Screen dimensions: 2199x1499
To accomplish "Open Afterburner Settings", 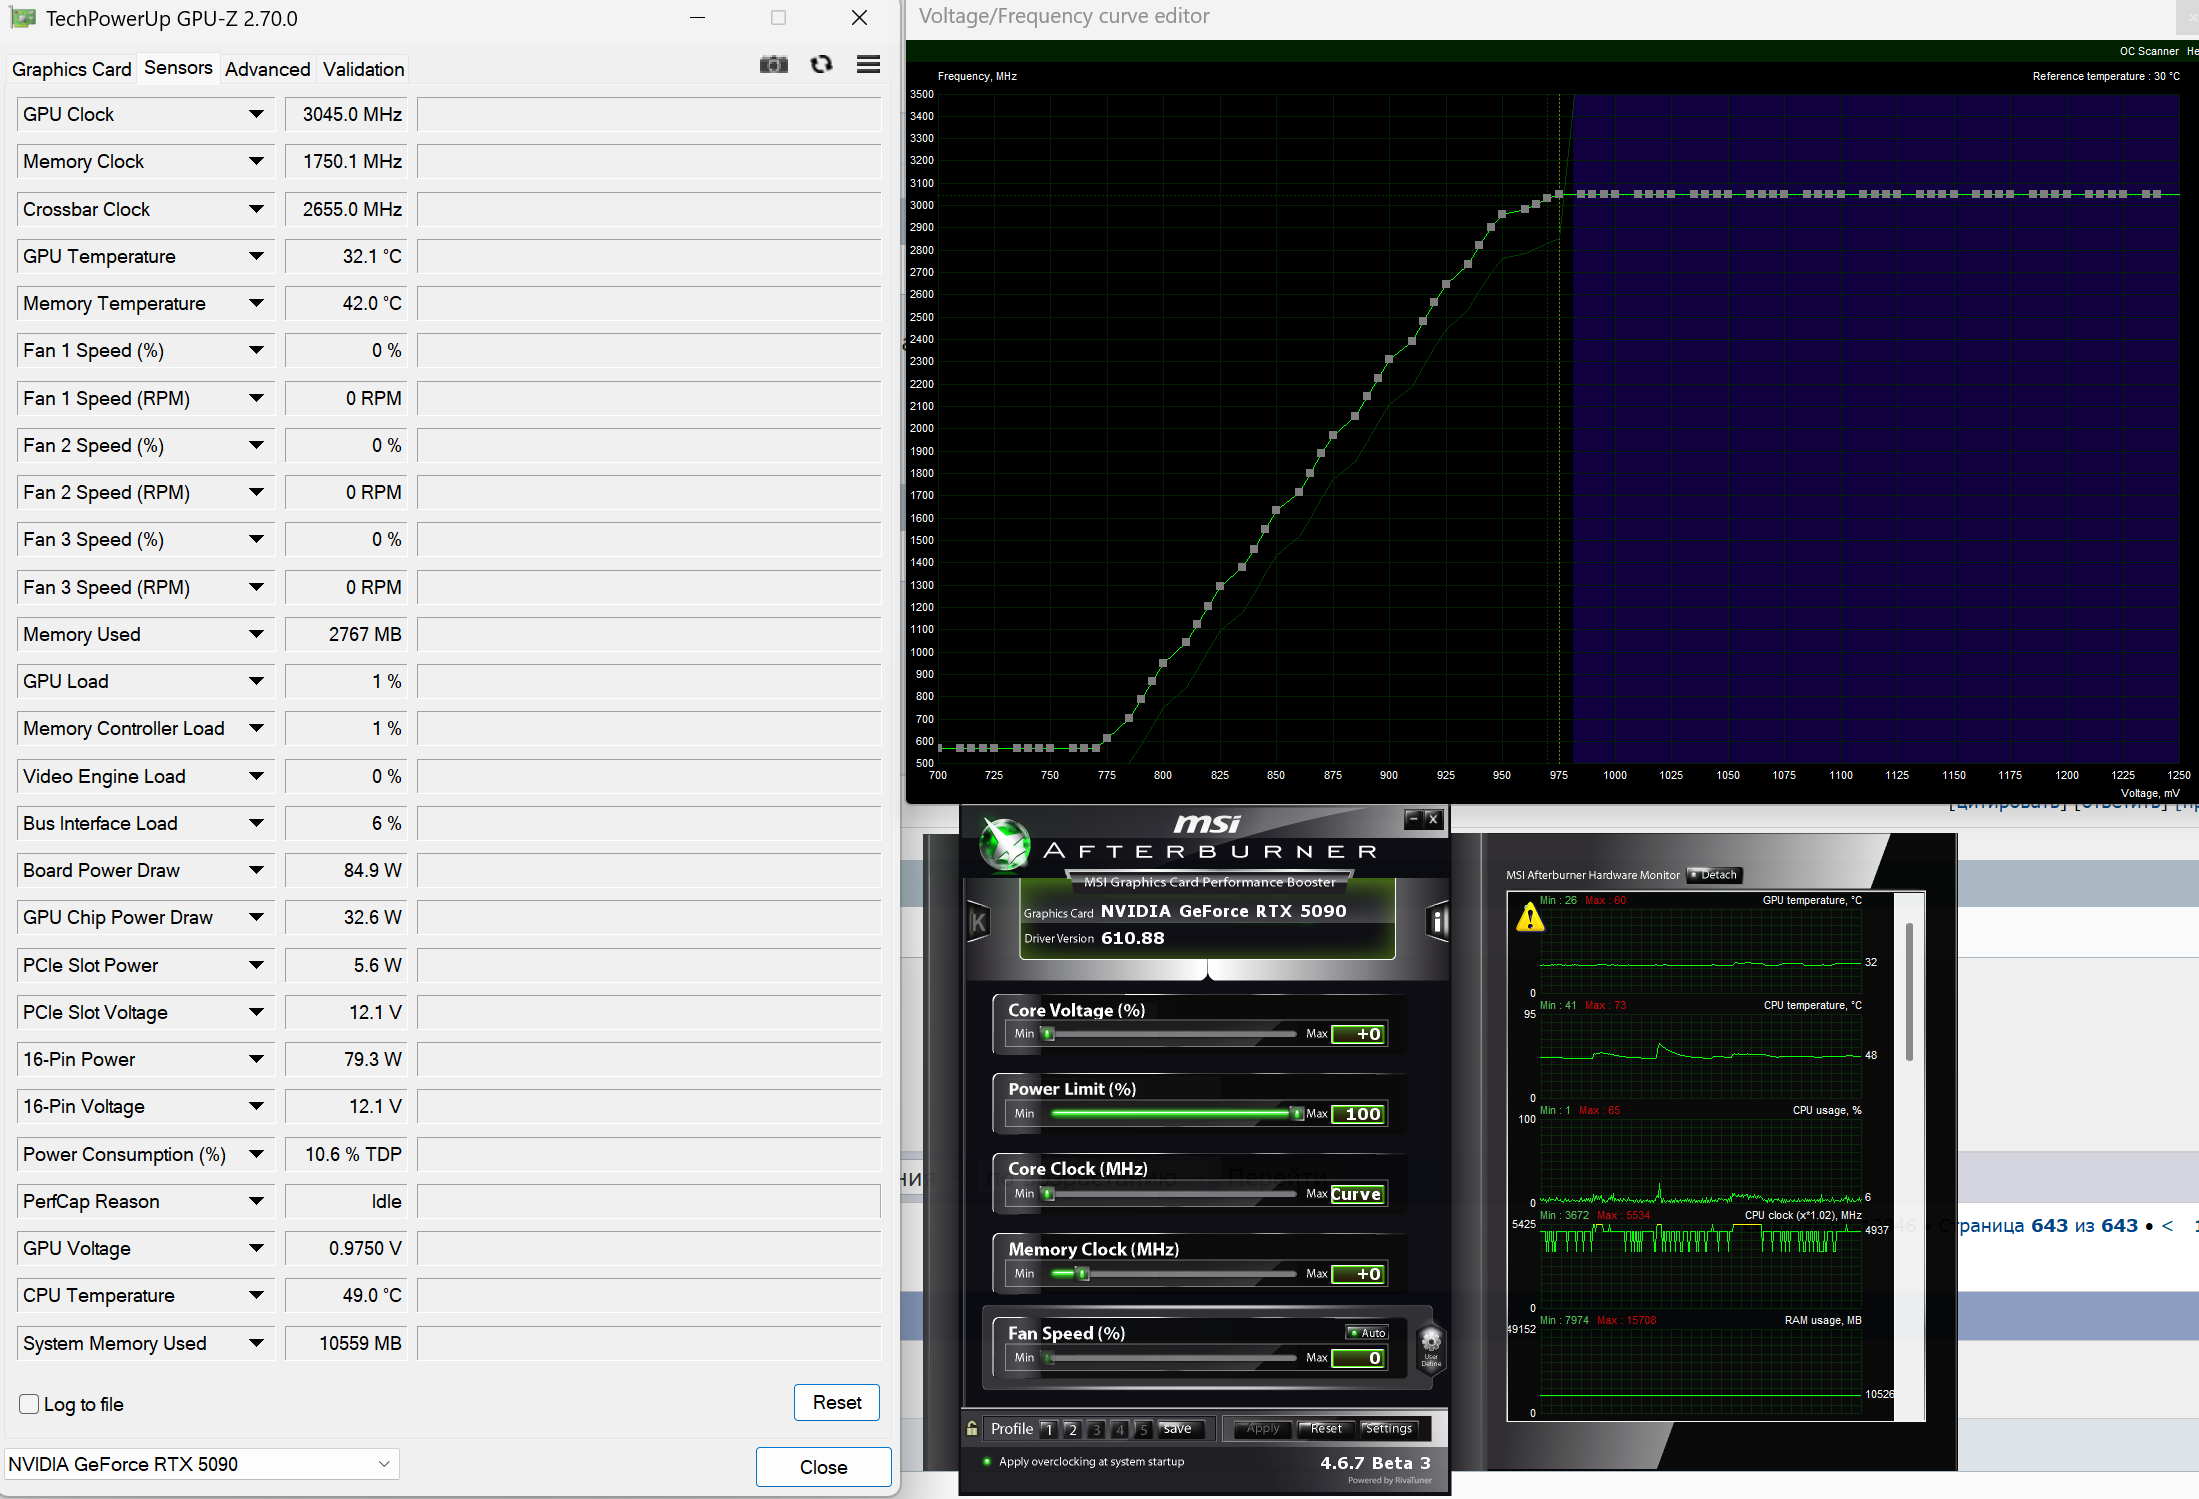I will coord(1389,1429).
